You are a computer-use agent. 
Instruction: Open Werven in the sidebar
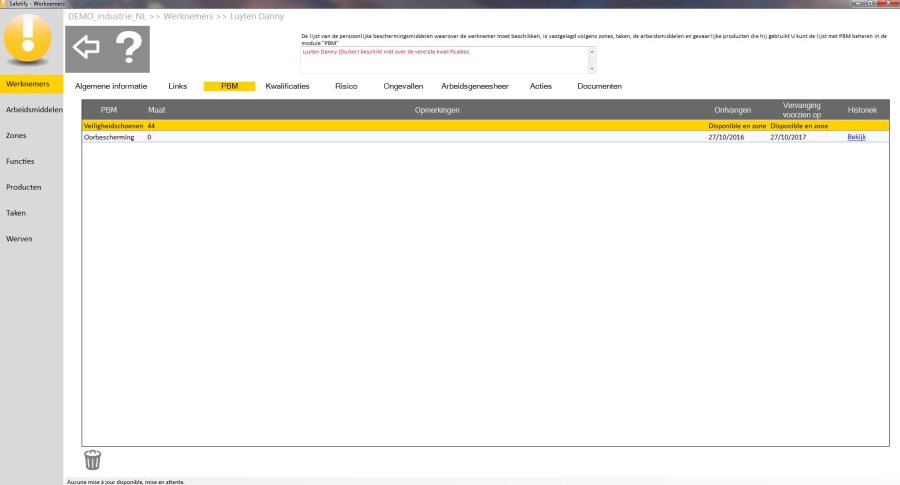tap(19, 239)
